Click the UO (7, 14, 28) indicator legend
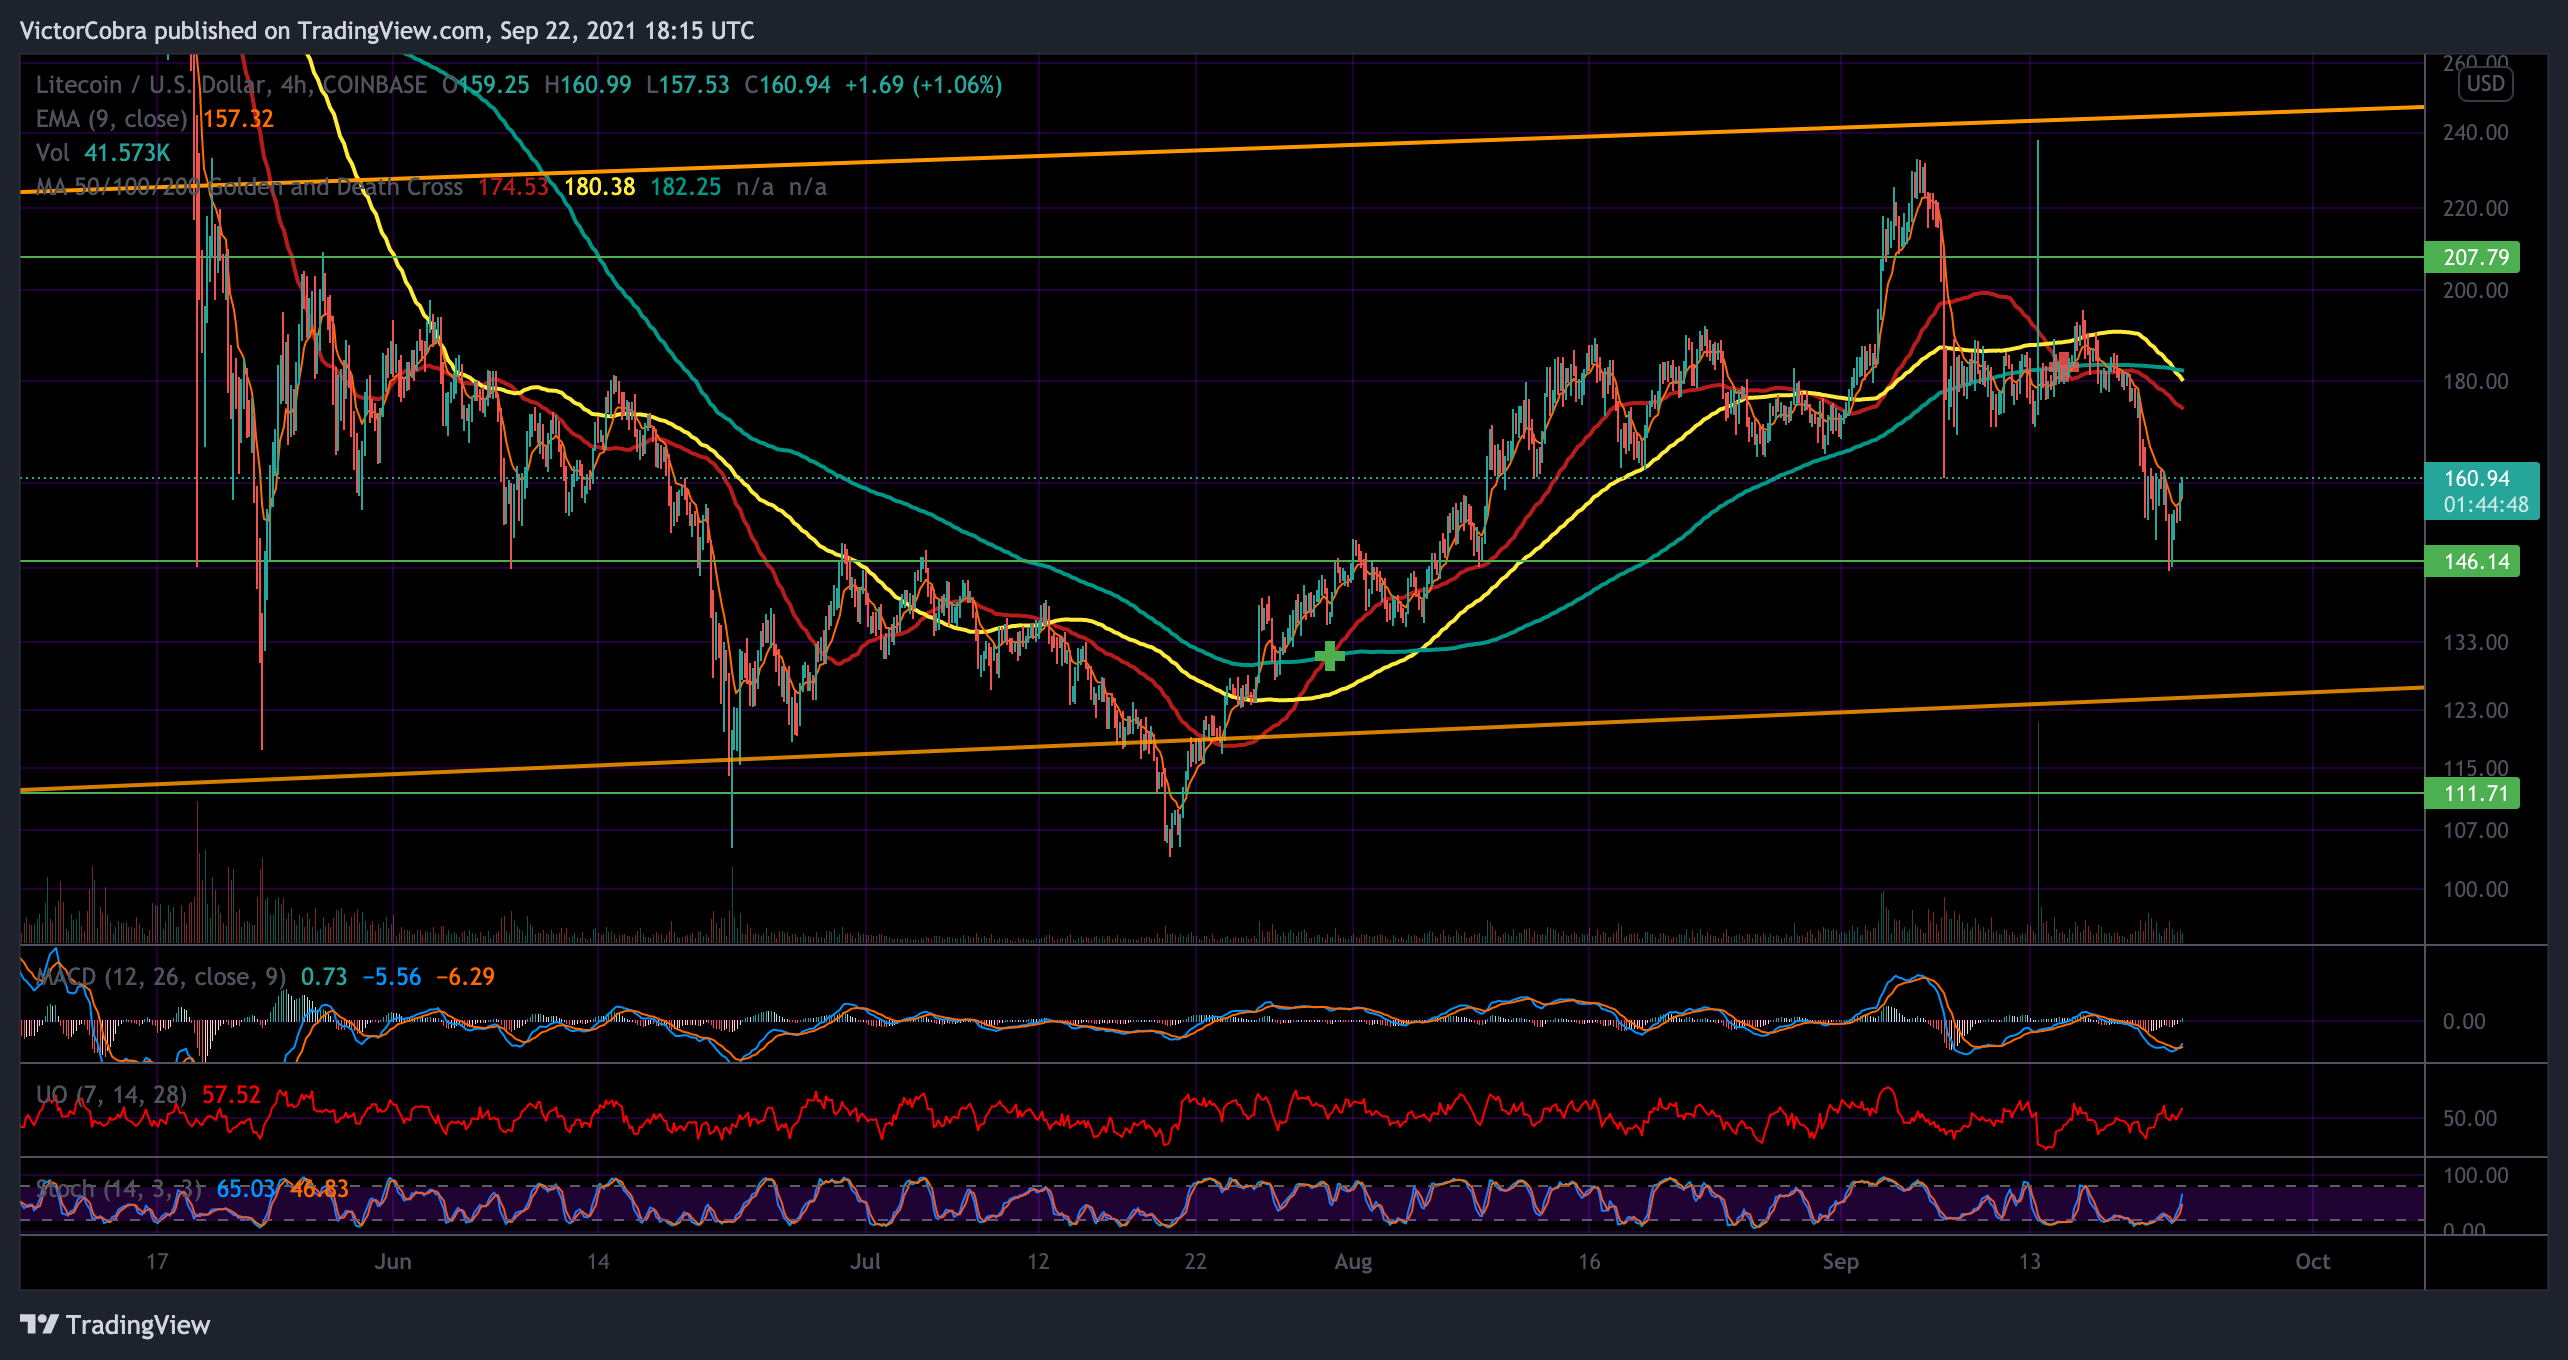Screen dimensions: 2568x1360 click(111, 1095)
